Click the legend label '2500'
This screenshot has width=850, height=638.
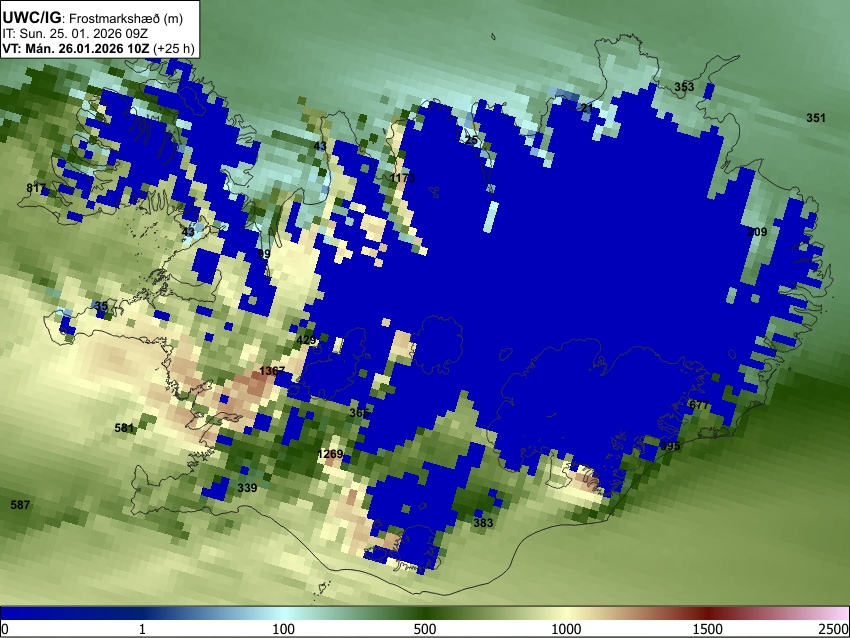(834, 629)
